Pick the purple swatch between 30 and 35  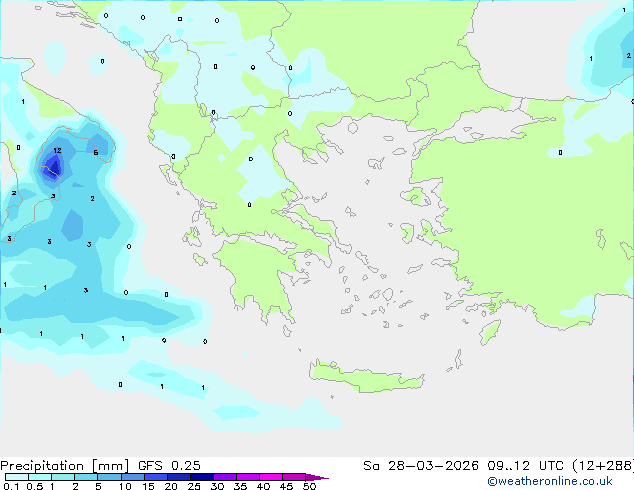(224, 477)
